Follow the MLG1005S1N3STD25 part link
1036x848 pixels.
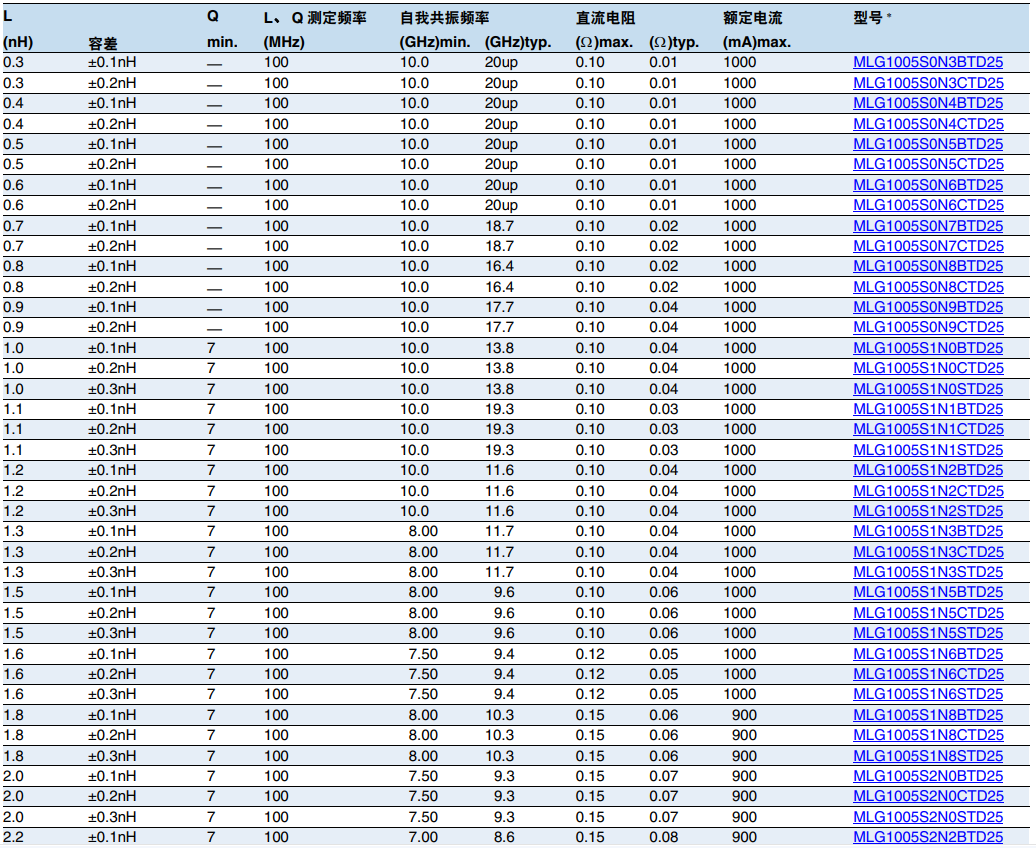(928, 572)
